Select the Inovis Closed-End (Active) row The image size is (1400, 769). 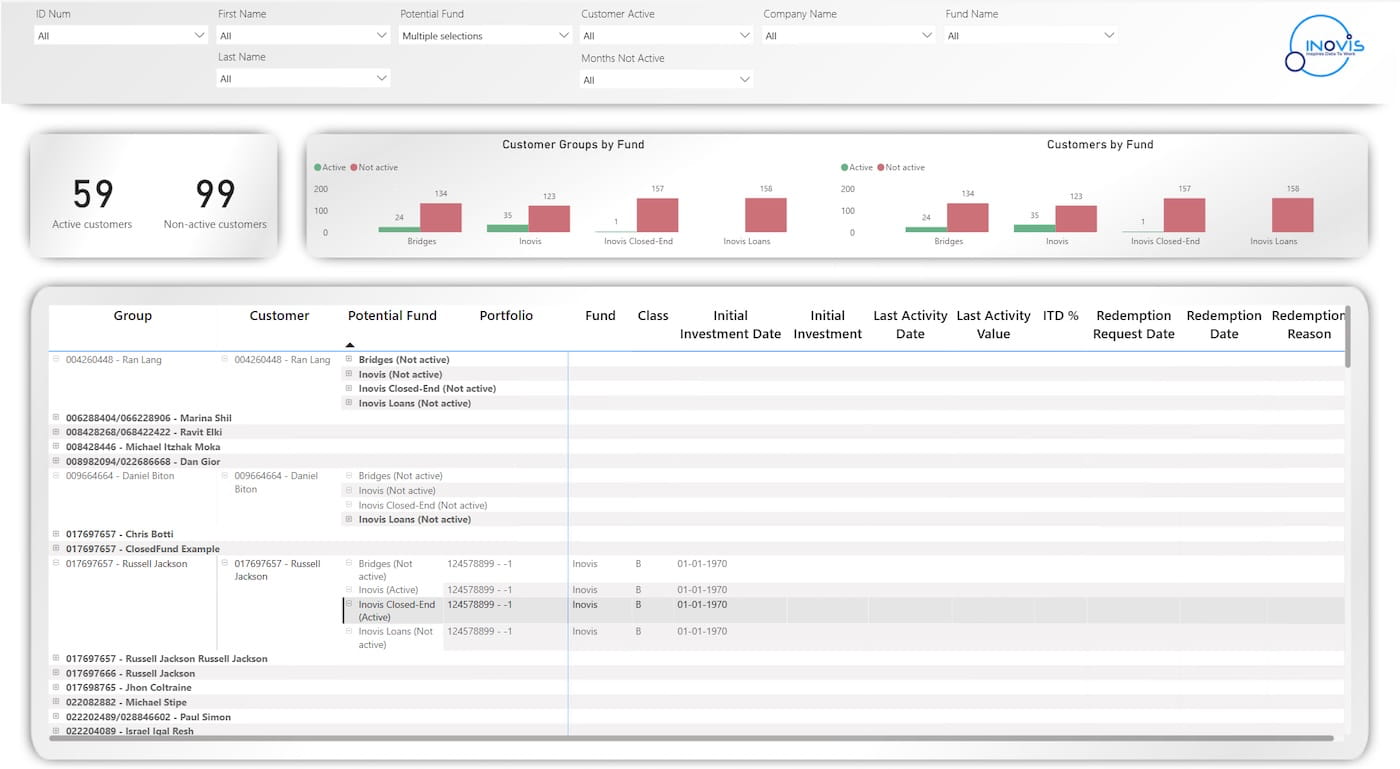coord(396,611)
